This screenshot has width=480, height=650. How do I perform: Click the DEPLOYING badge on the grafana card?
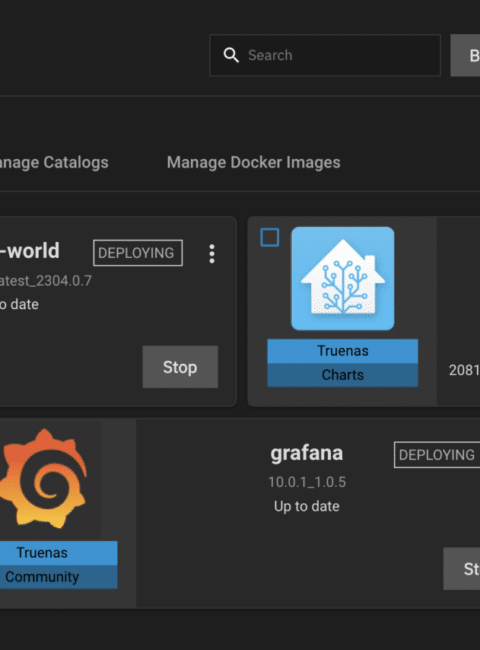[437, 455]
